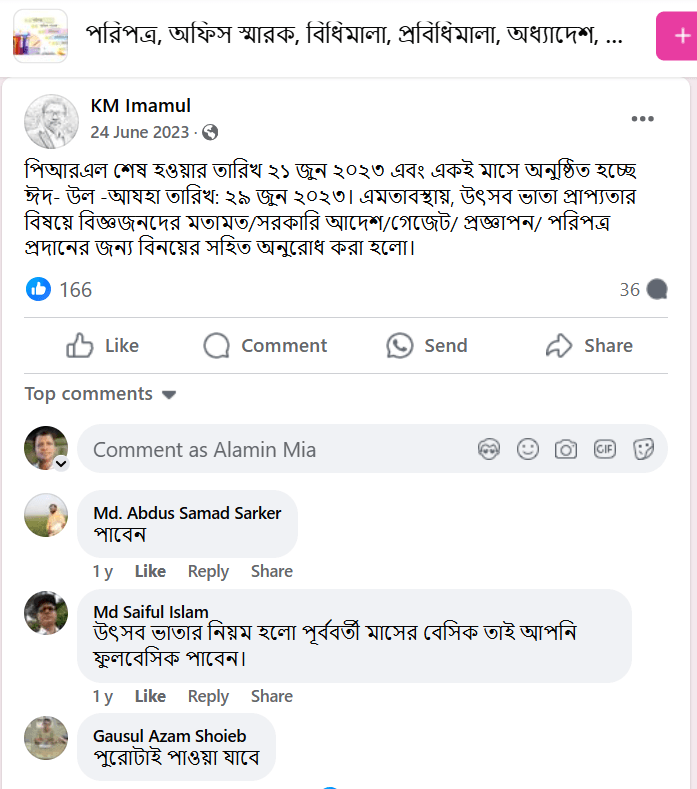
Task: Open the GIF picker in comment box
Action: (605, 449)
